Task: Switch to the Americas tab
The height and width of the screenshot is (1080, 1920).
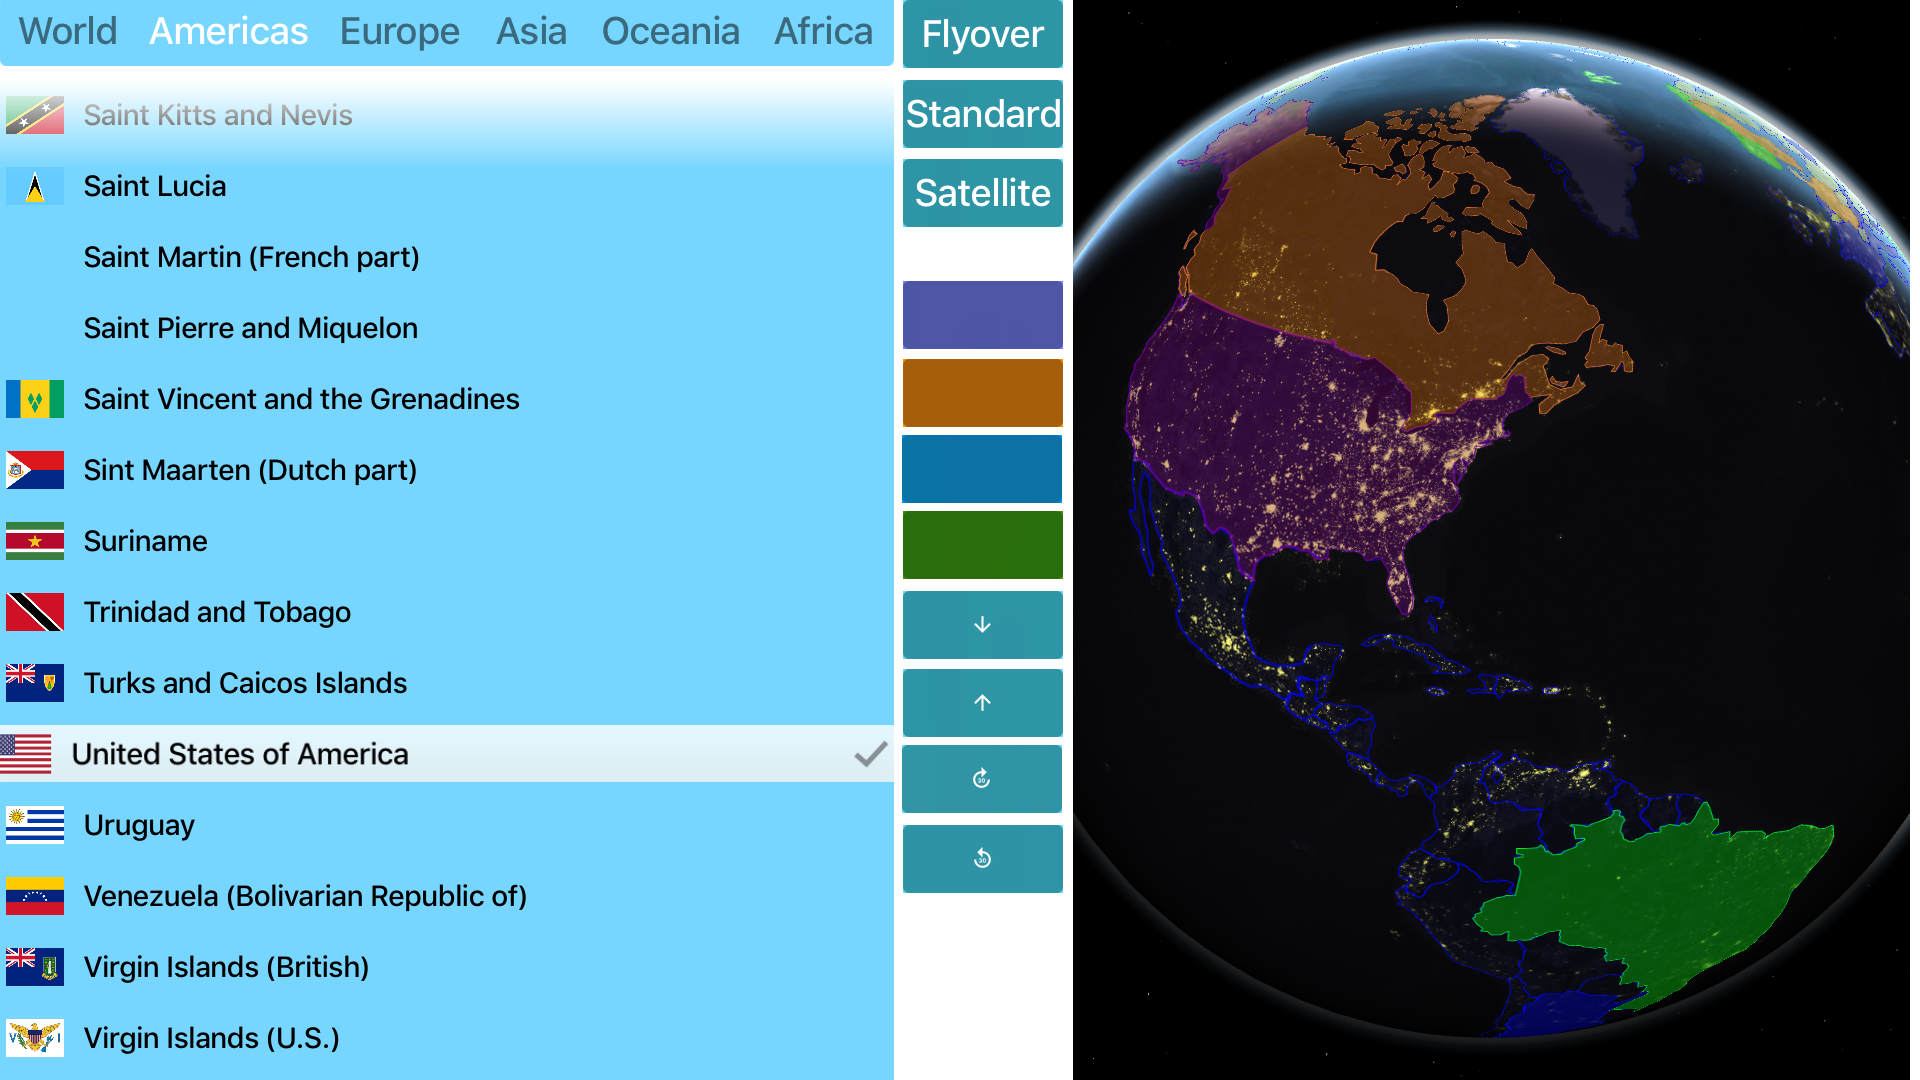Action: 228,31
